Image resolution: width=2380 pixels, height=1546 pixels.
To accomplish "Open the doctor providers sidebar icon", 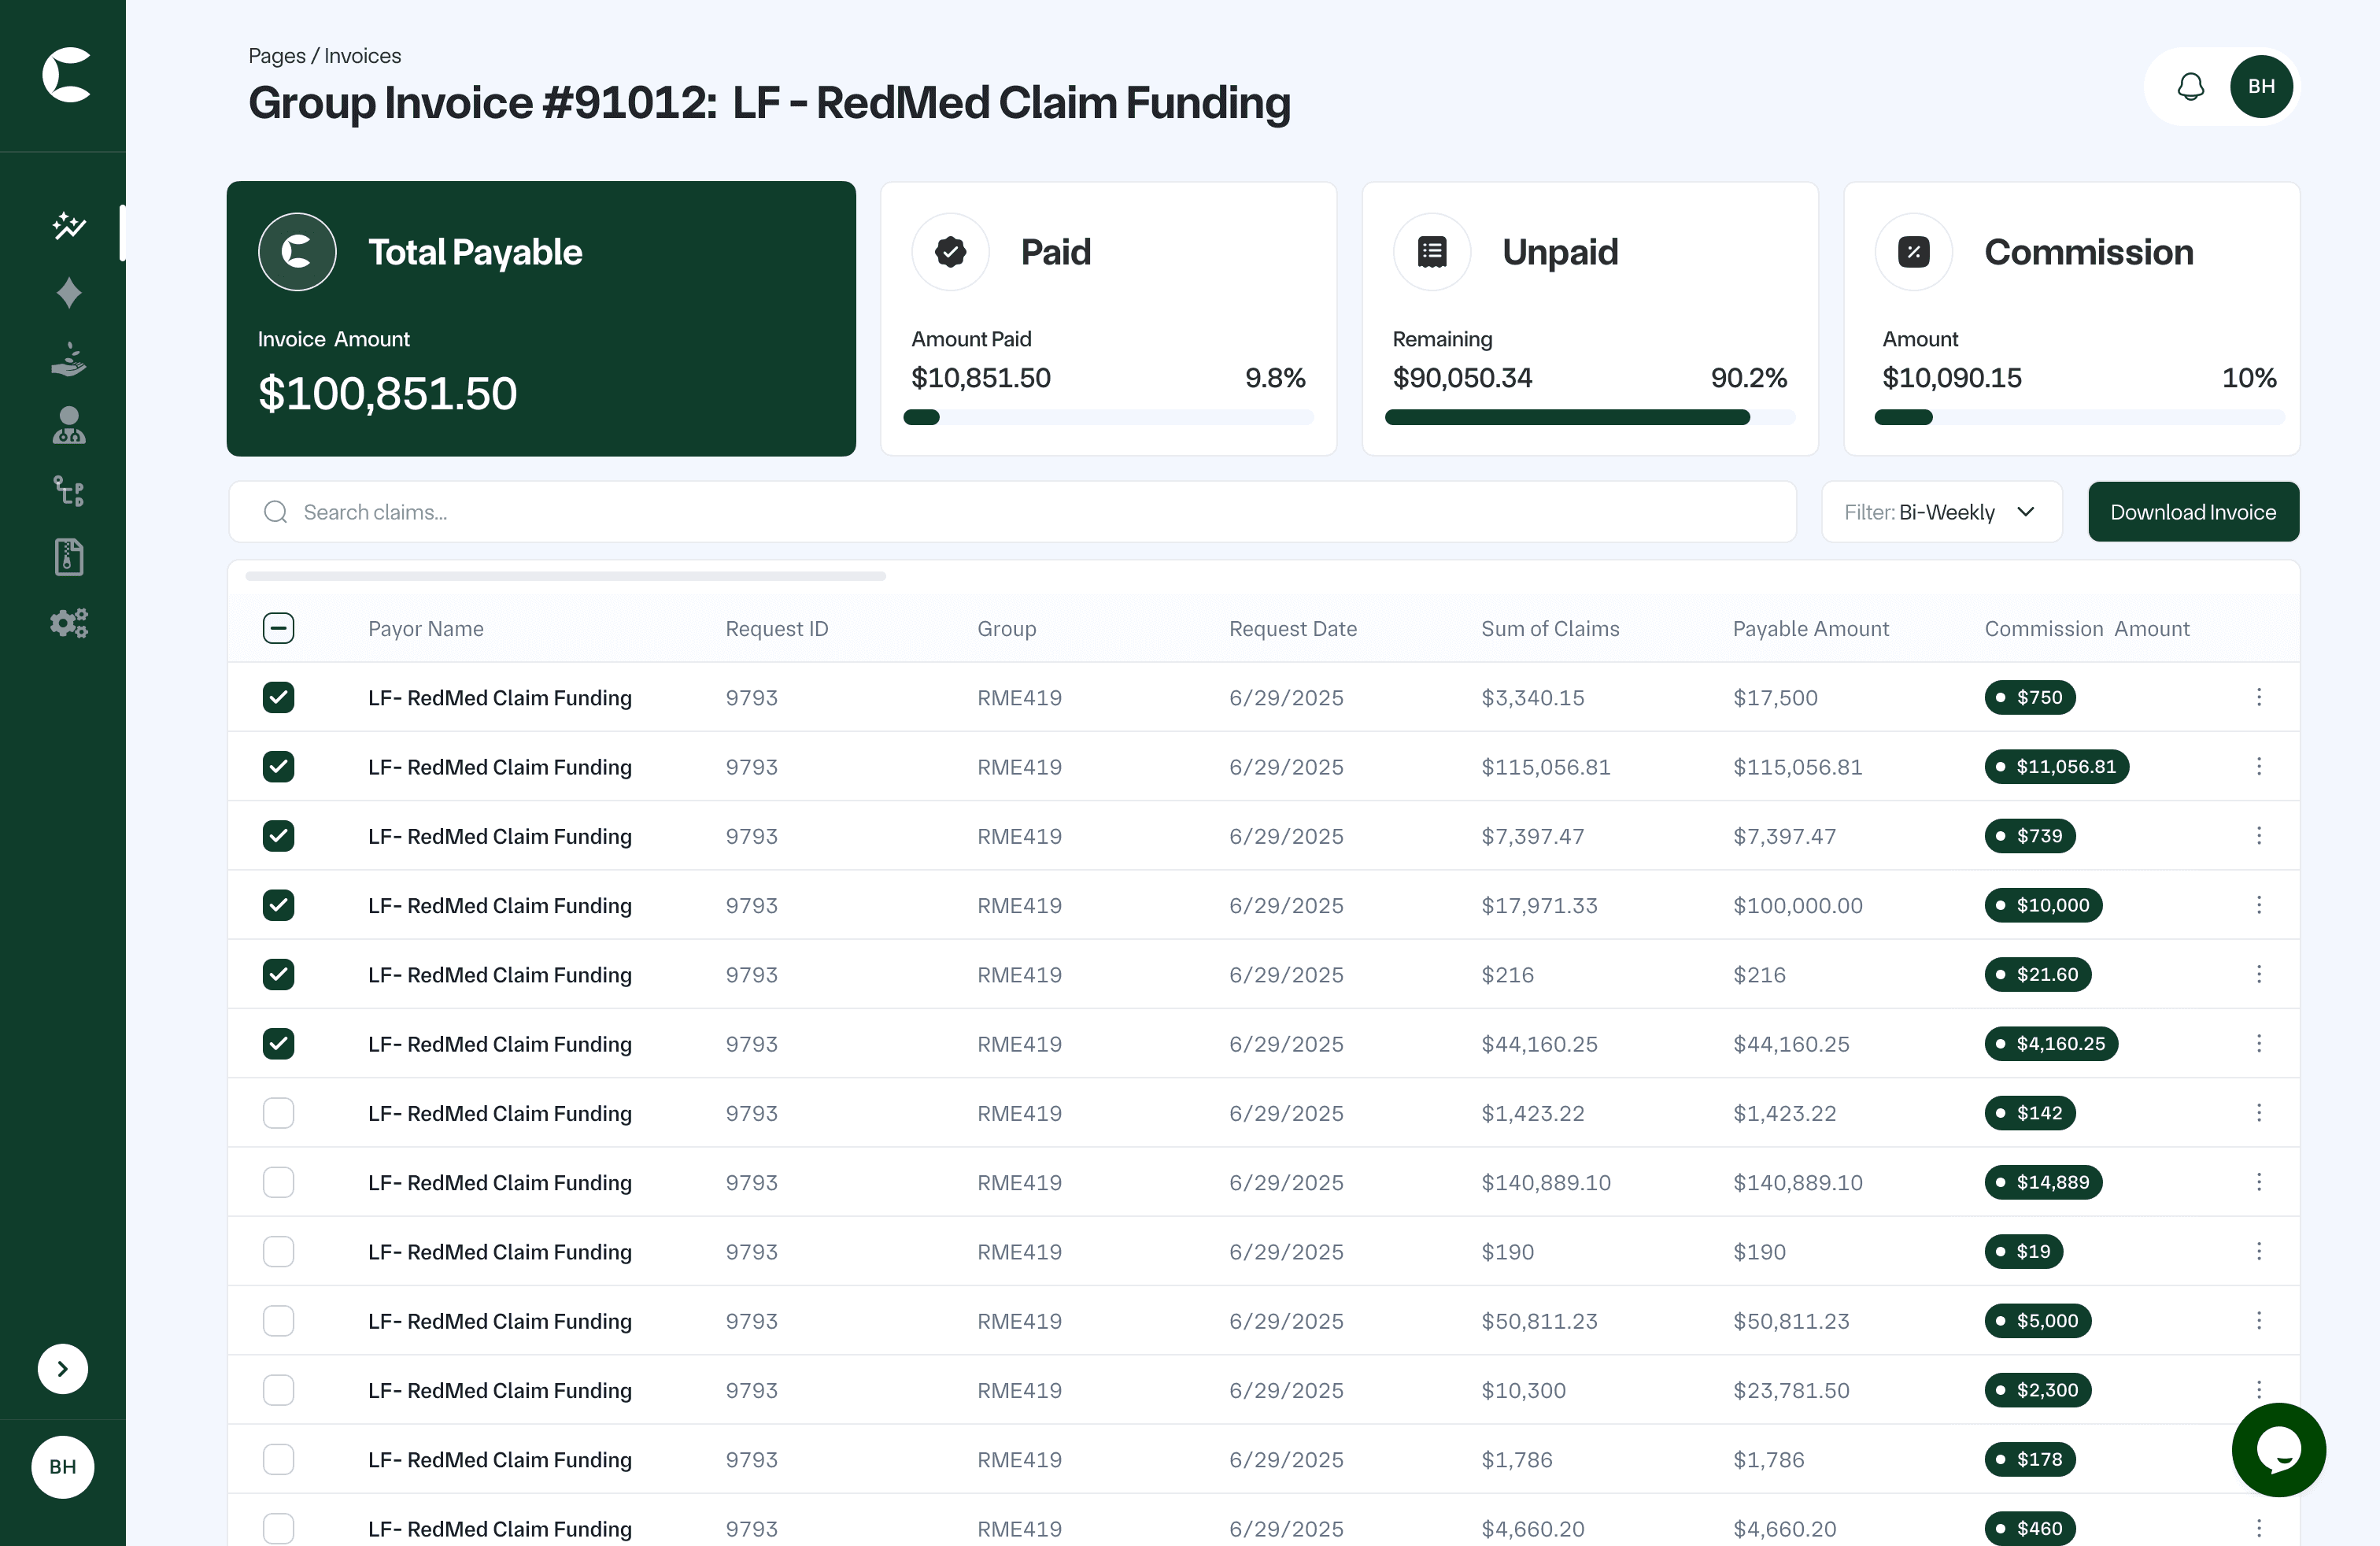I will (68, 425).
